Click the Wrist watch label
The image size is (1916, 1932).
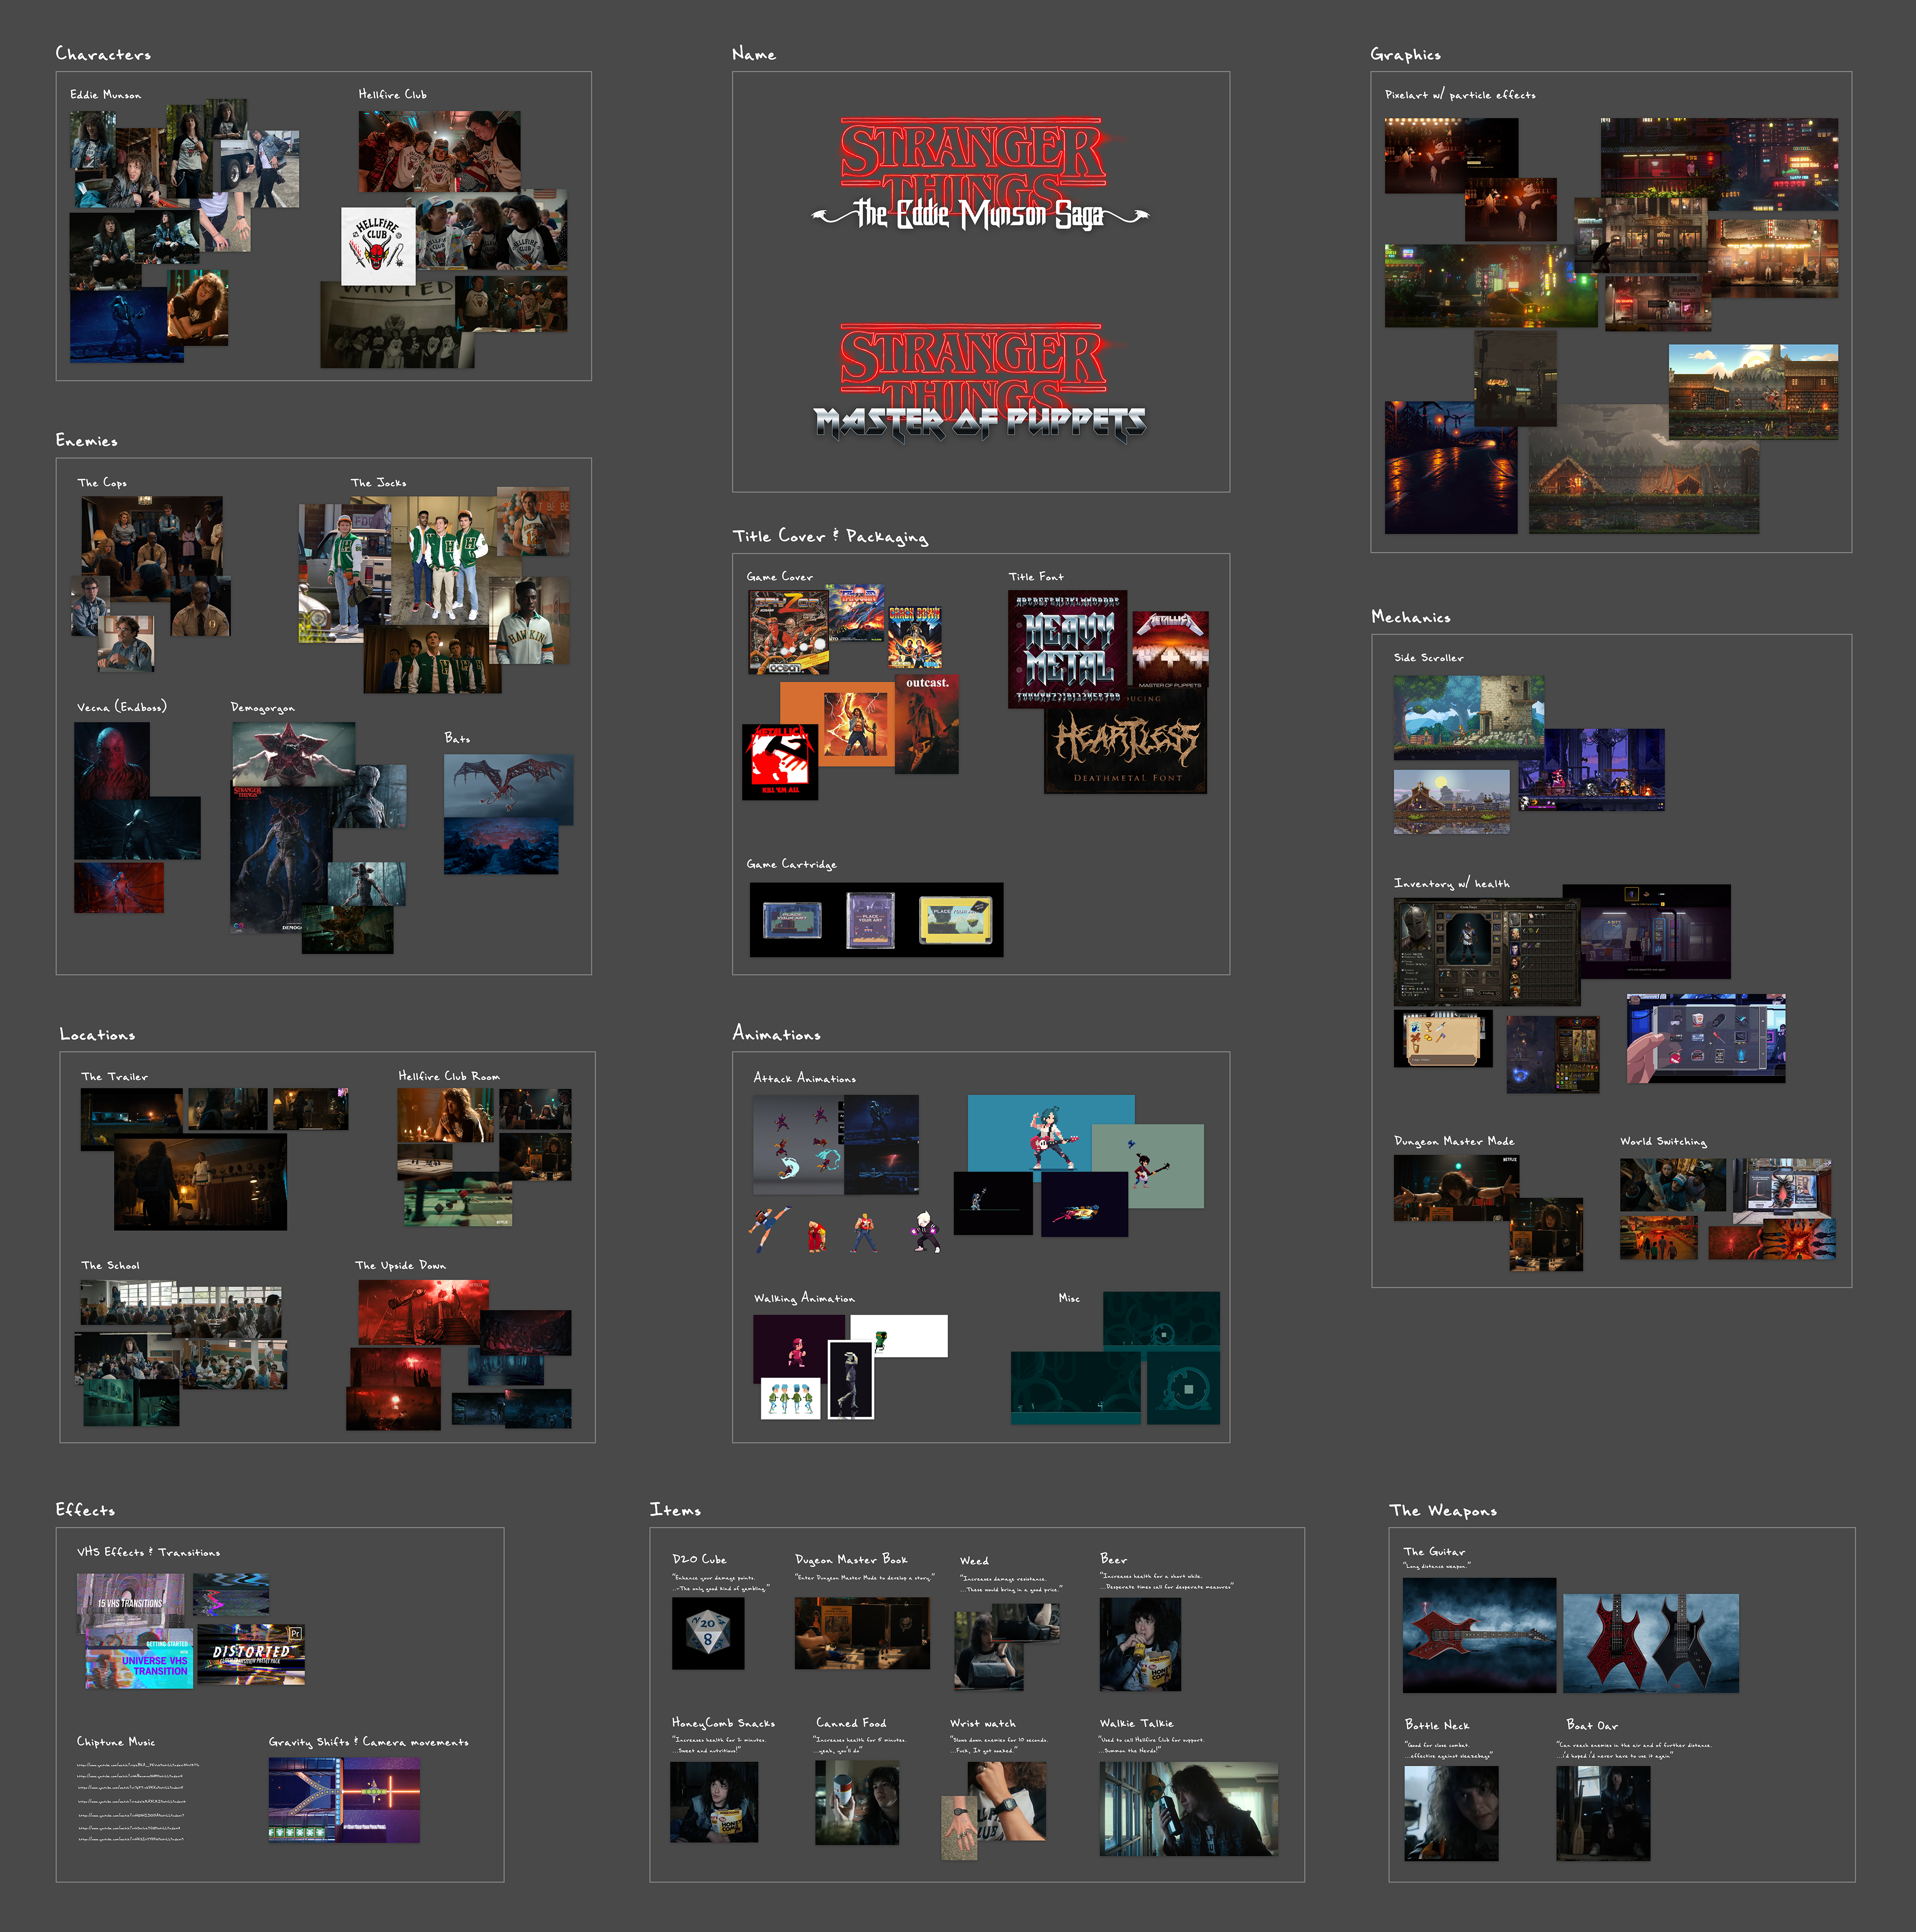(x=982, y=1724)
